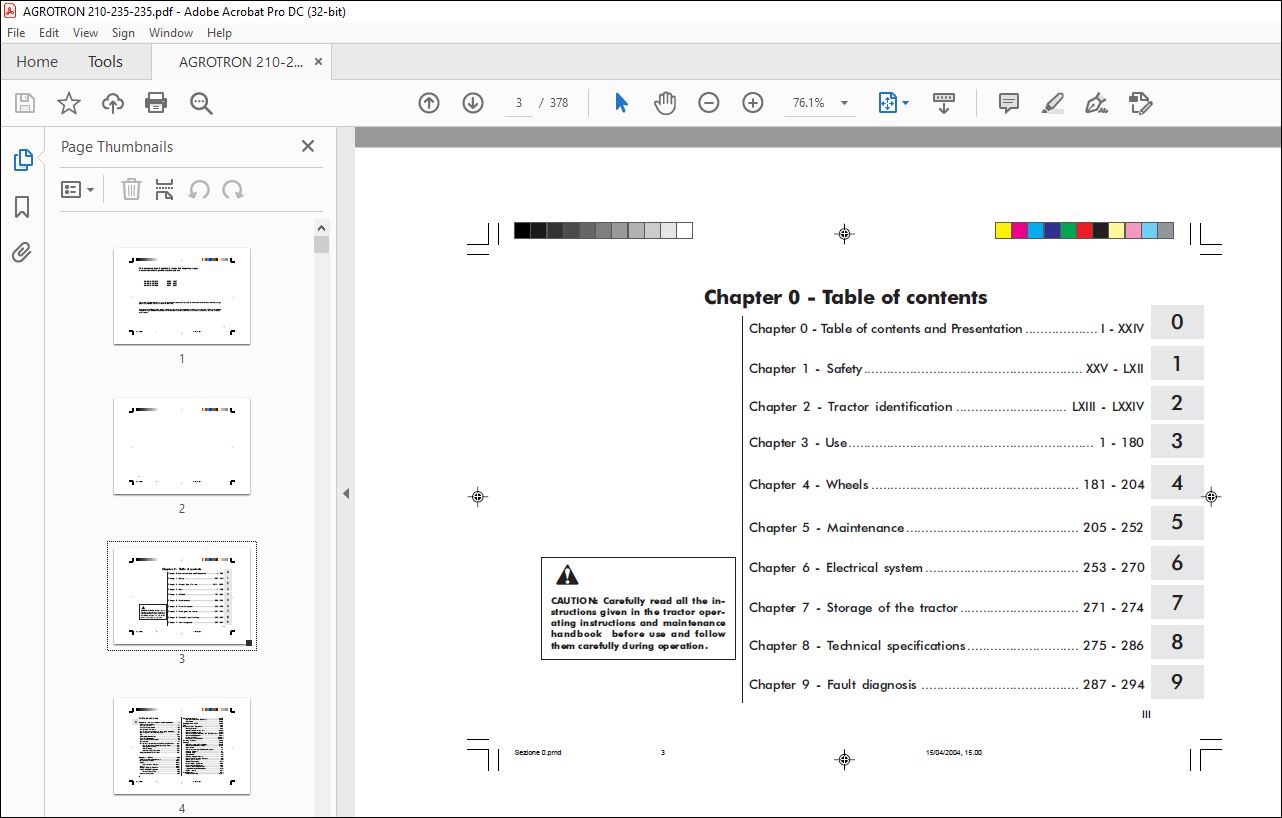Switch to the Home tab
This screenshot has width=1282, height=818.
coord(37,62)
